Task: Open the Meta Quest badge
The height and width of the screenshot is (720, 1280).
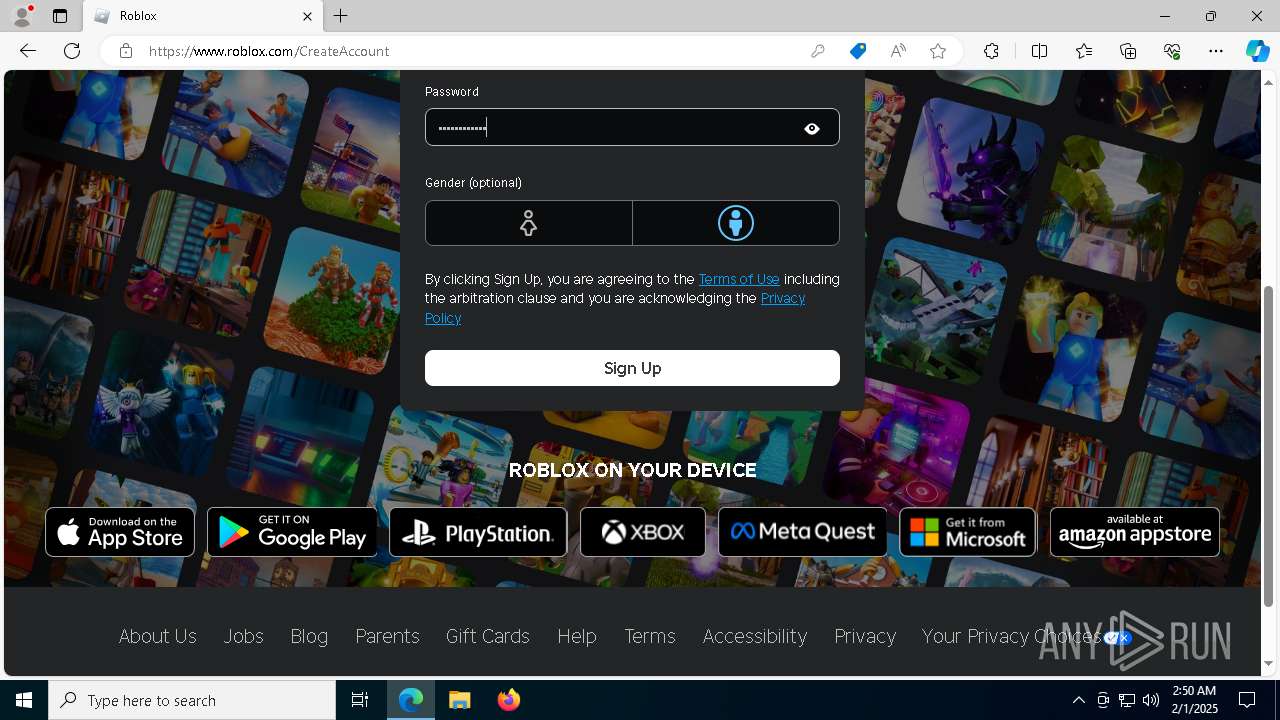Action: (x=802, y=532)
